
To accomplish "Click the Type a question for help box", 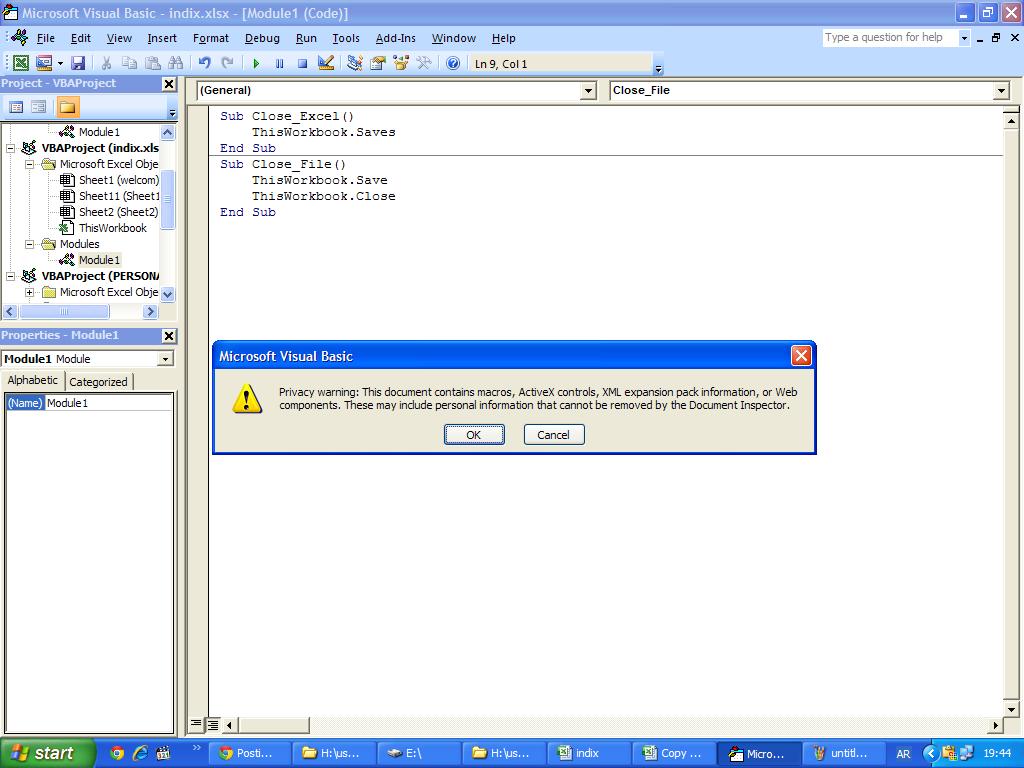I will tap(890, 37).
